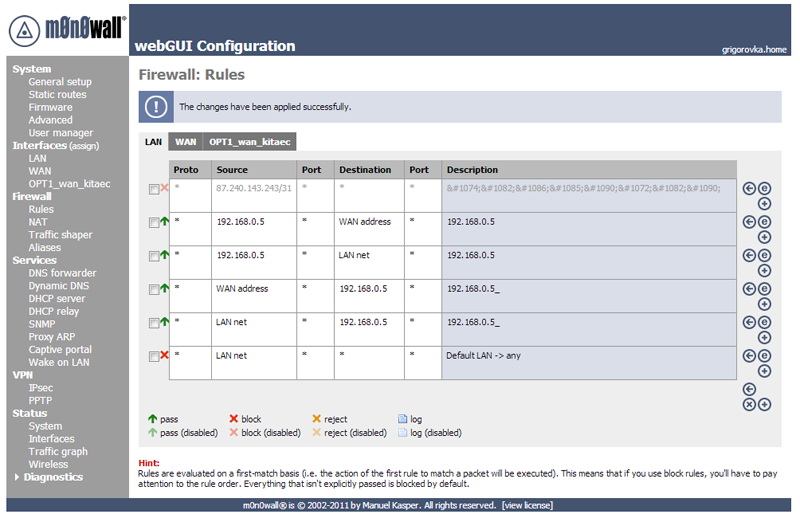
Task: Add a new rule based on the 87.240.143.243/31 rule
Action: point(764,204)
